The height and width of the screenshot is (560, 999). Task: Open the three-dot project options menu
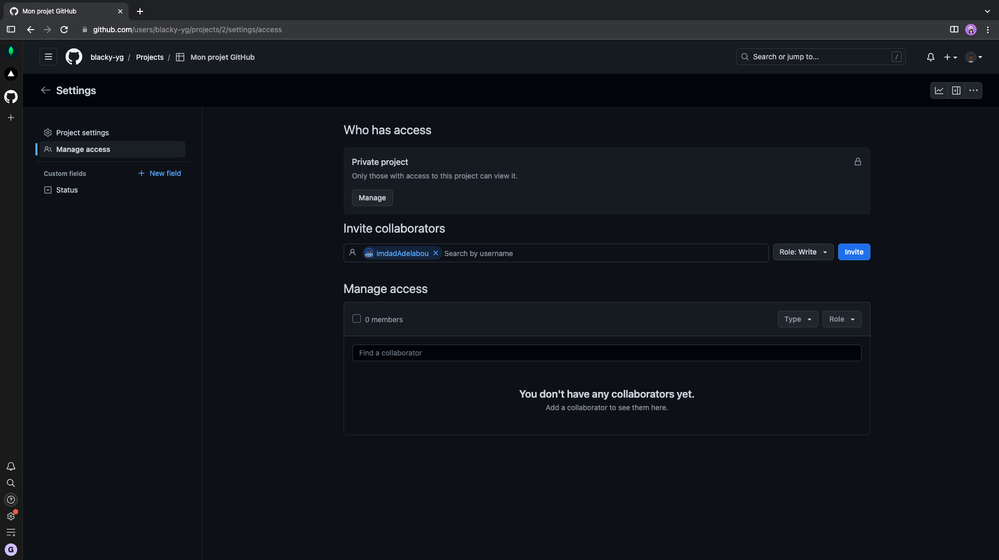(973, 90)
